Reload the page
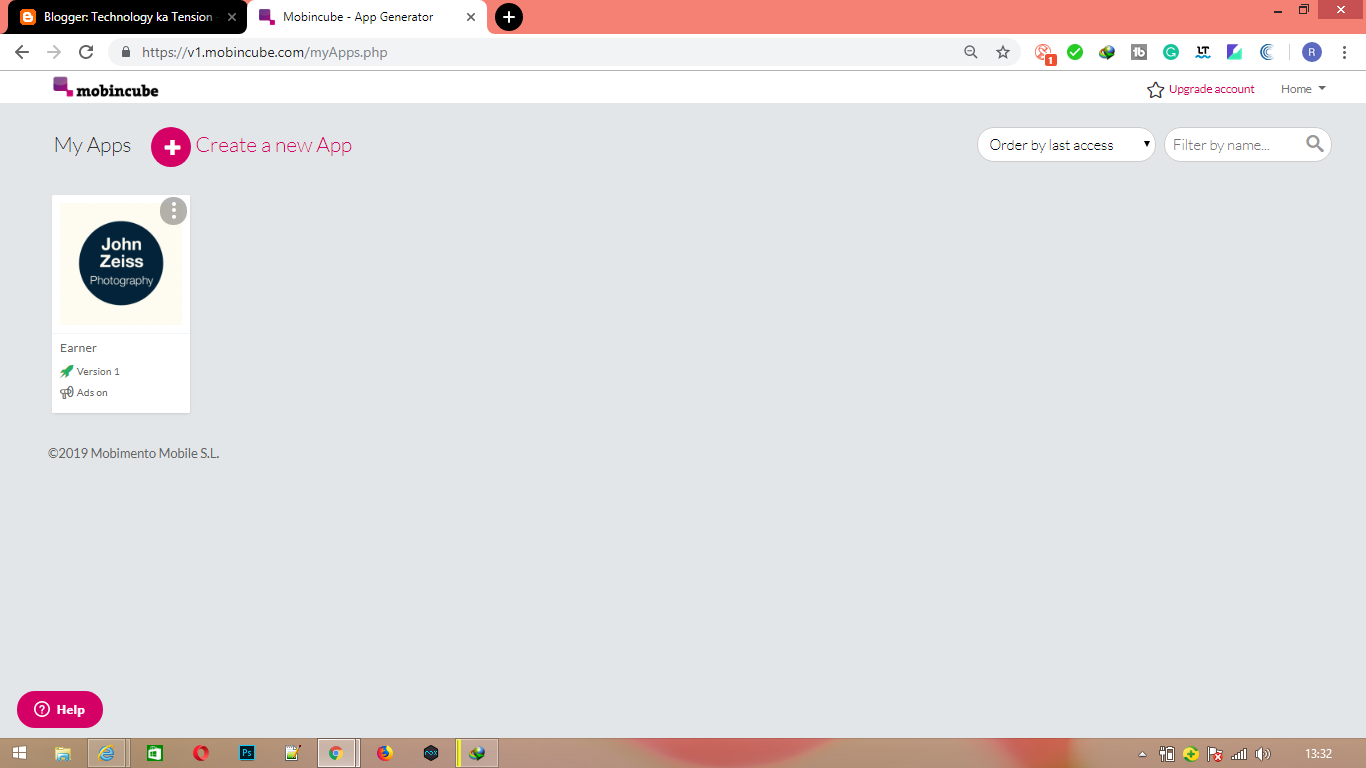Viewport: 1366px width, 768px height. point(86,53)
